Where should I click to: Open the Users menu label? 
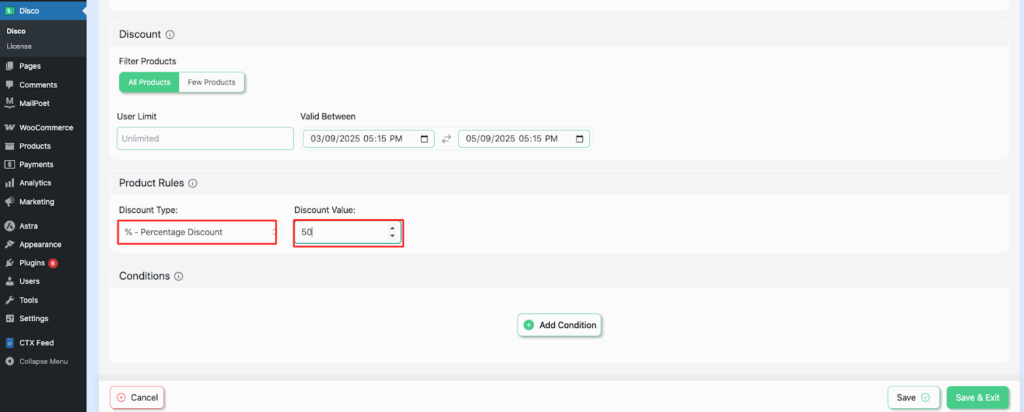point(29,281)
